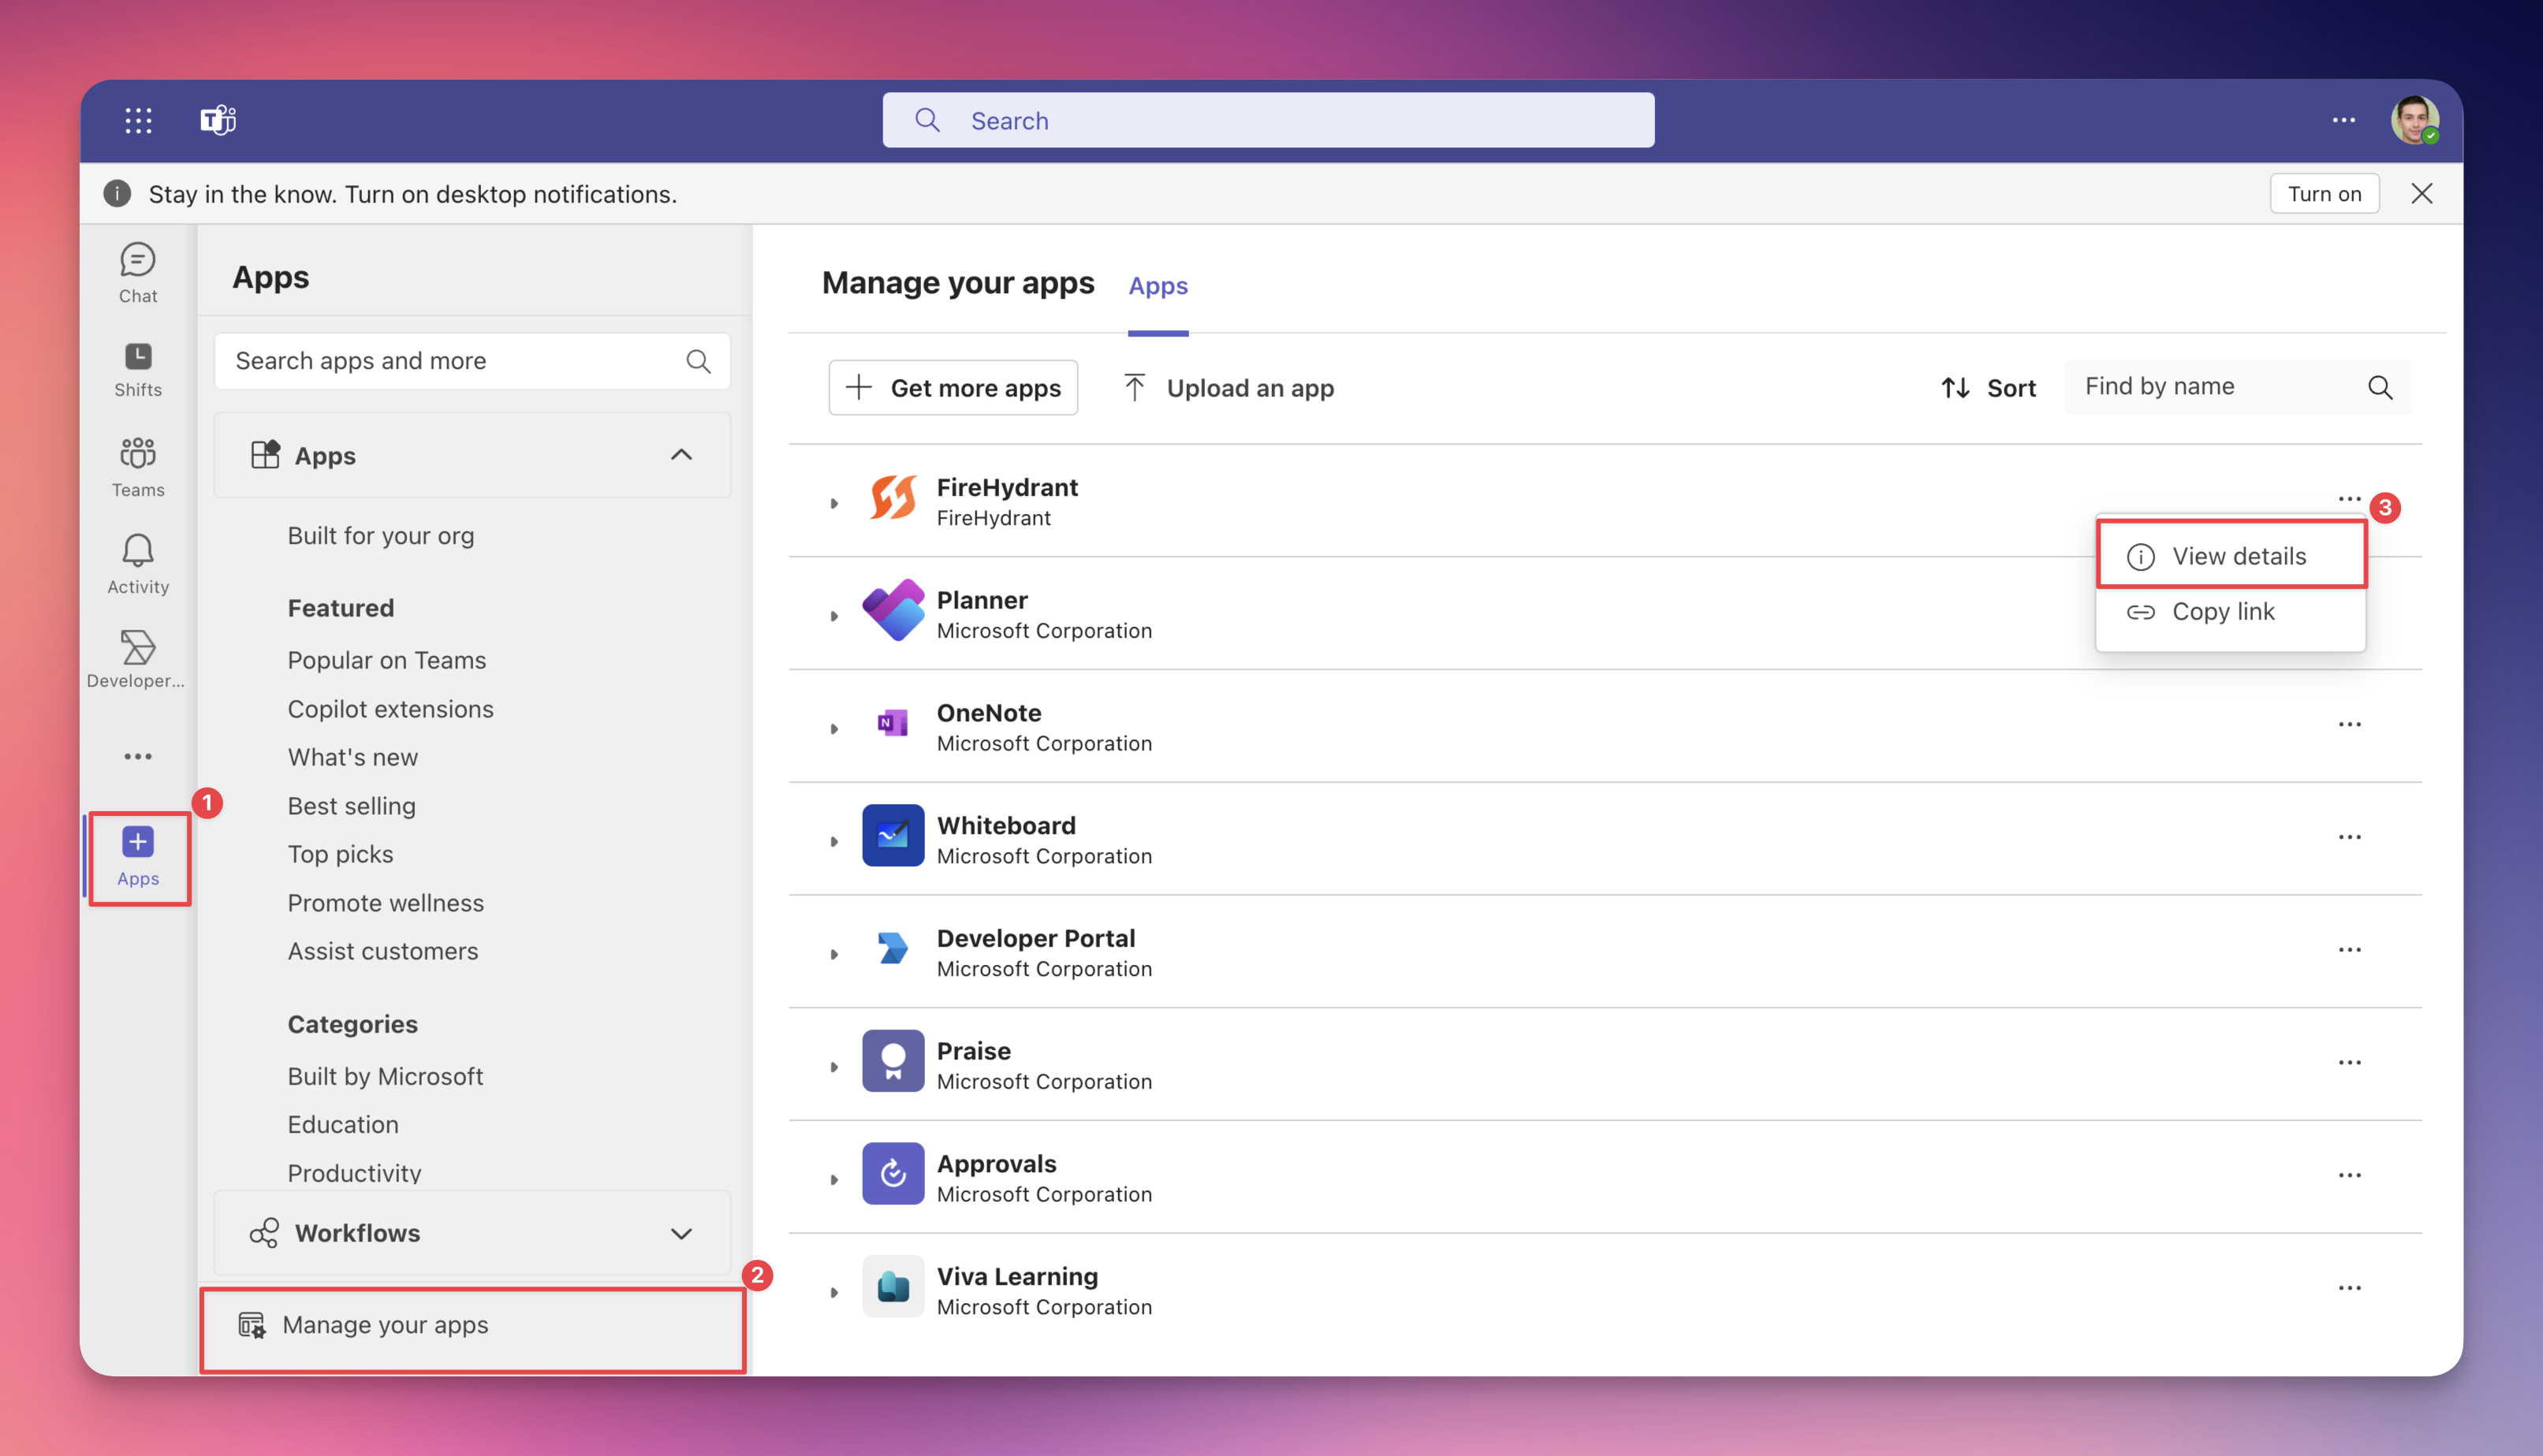The image size is (2543, 1456).
Task: Expand the Praise row
Action: click(x=833, y=1067)
